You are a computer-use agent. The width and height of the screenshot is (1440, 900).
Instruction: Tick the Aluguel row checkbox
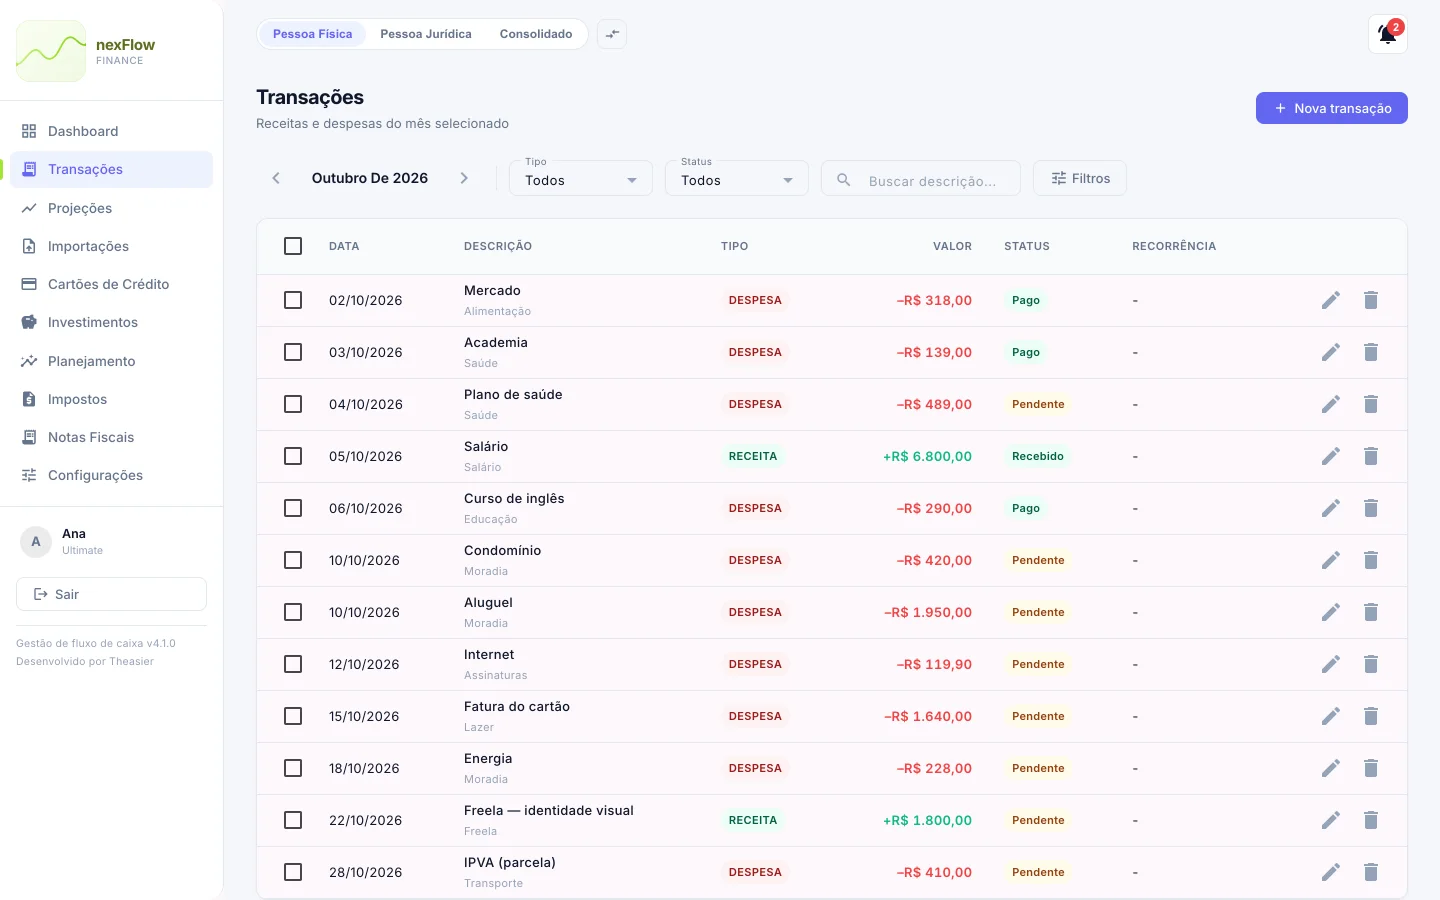click(x=293, y=612)
